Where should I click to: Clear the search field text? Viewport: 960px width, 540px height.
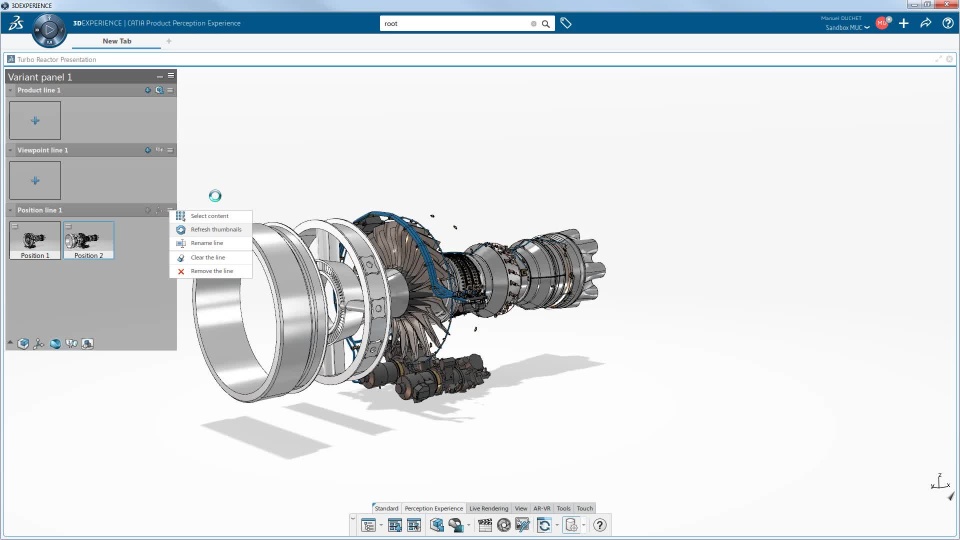coord(533,24)
